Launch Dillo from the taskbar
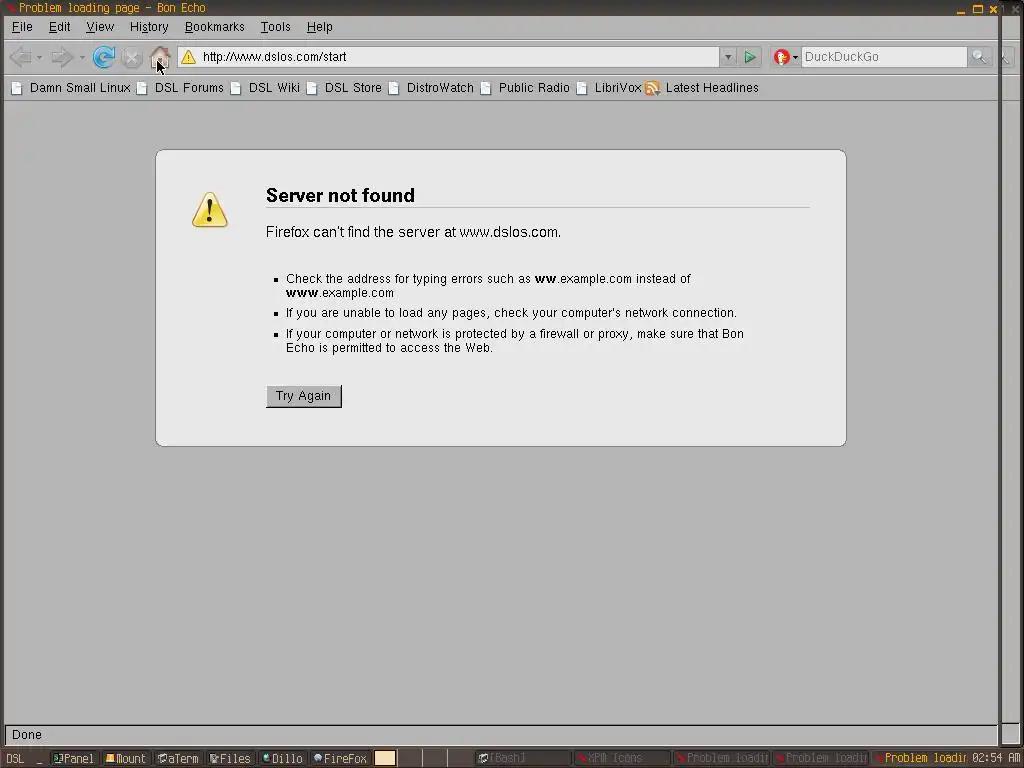The image size is (1024, 768). [282, 758]
